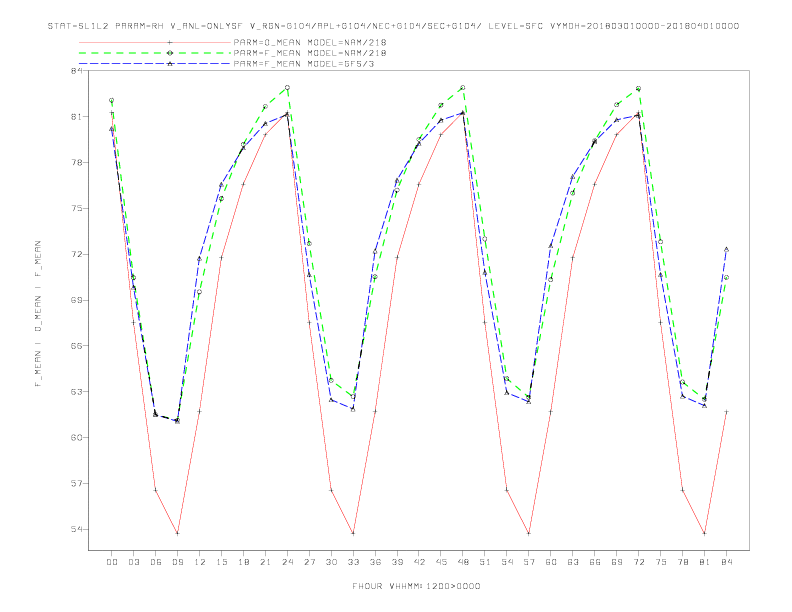Click x-axis forecast hour label 27

coord(309,562)
